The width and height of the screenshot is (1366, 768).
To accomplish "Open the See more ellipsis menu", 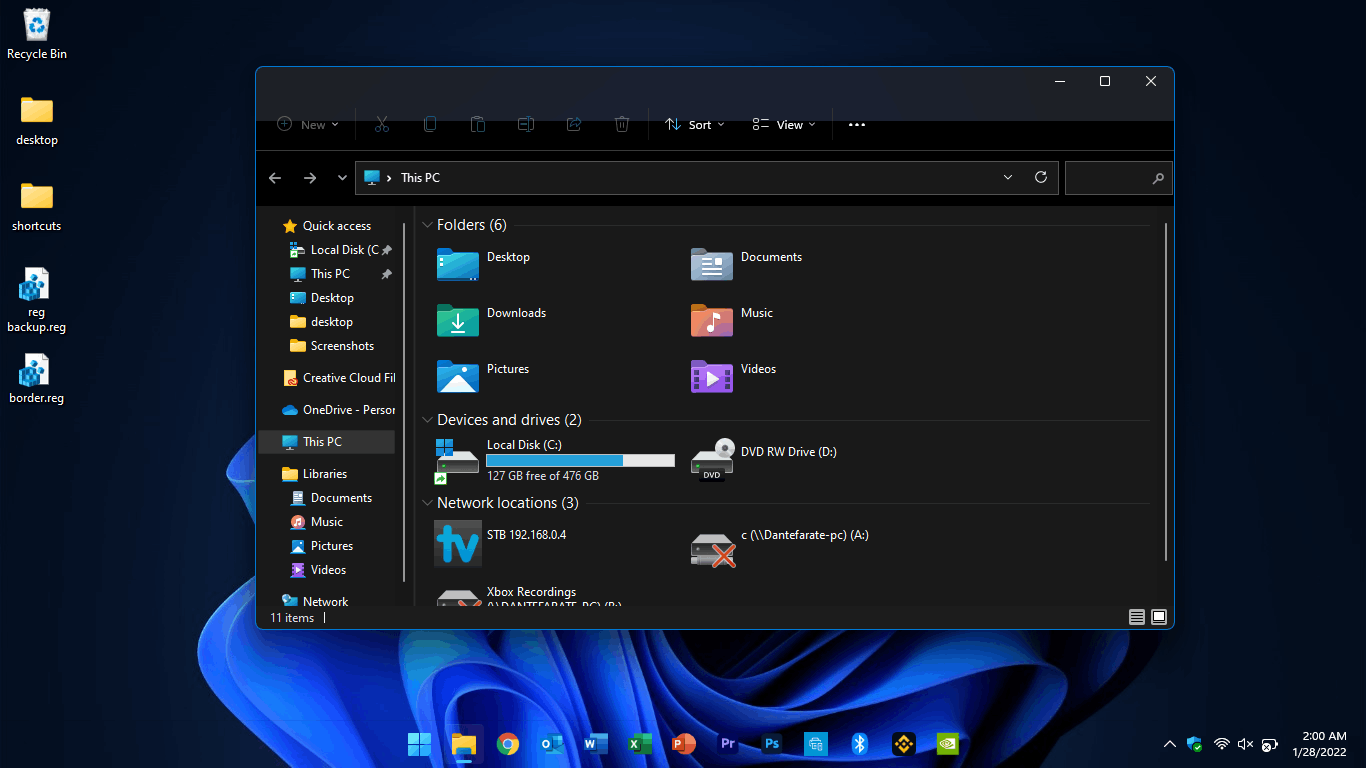I will coord(857,125).
